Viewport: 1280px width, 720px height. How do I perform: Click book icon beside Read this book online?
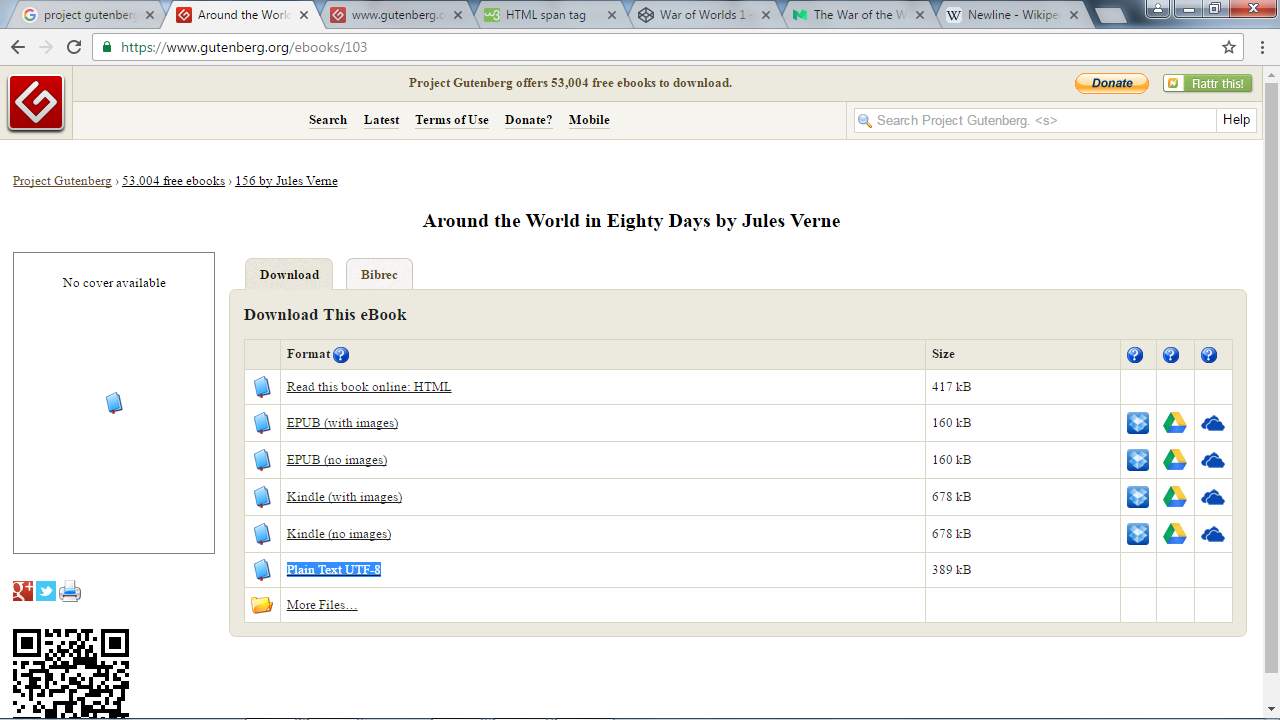262,387
